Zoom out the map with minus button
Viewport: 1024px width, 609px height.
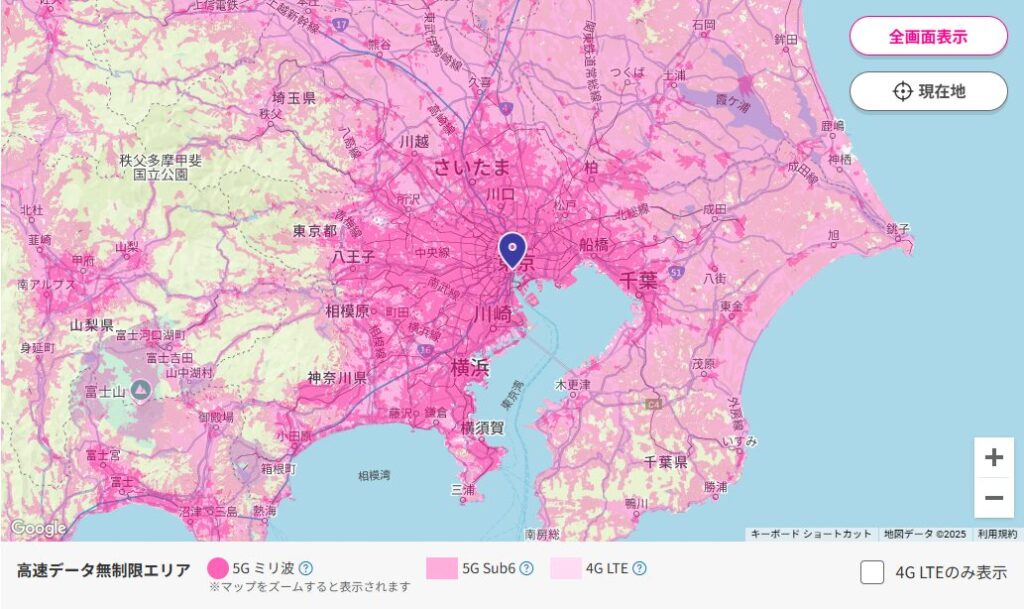tap(994, 498)
